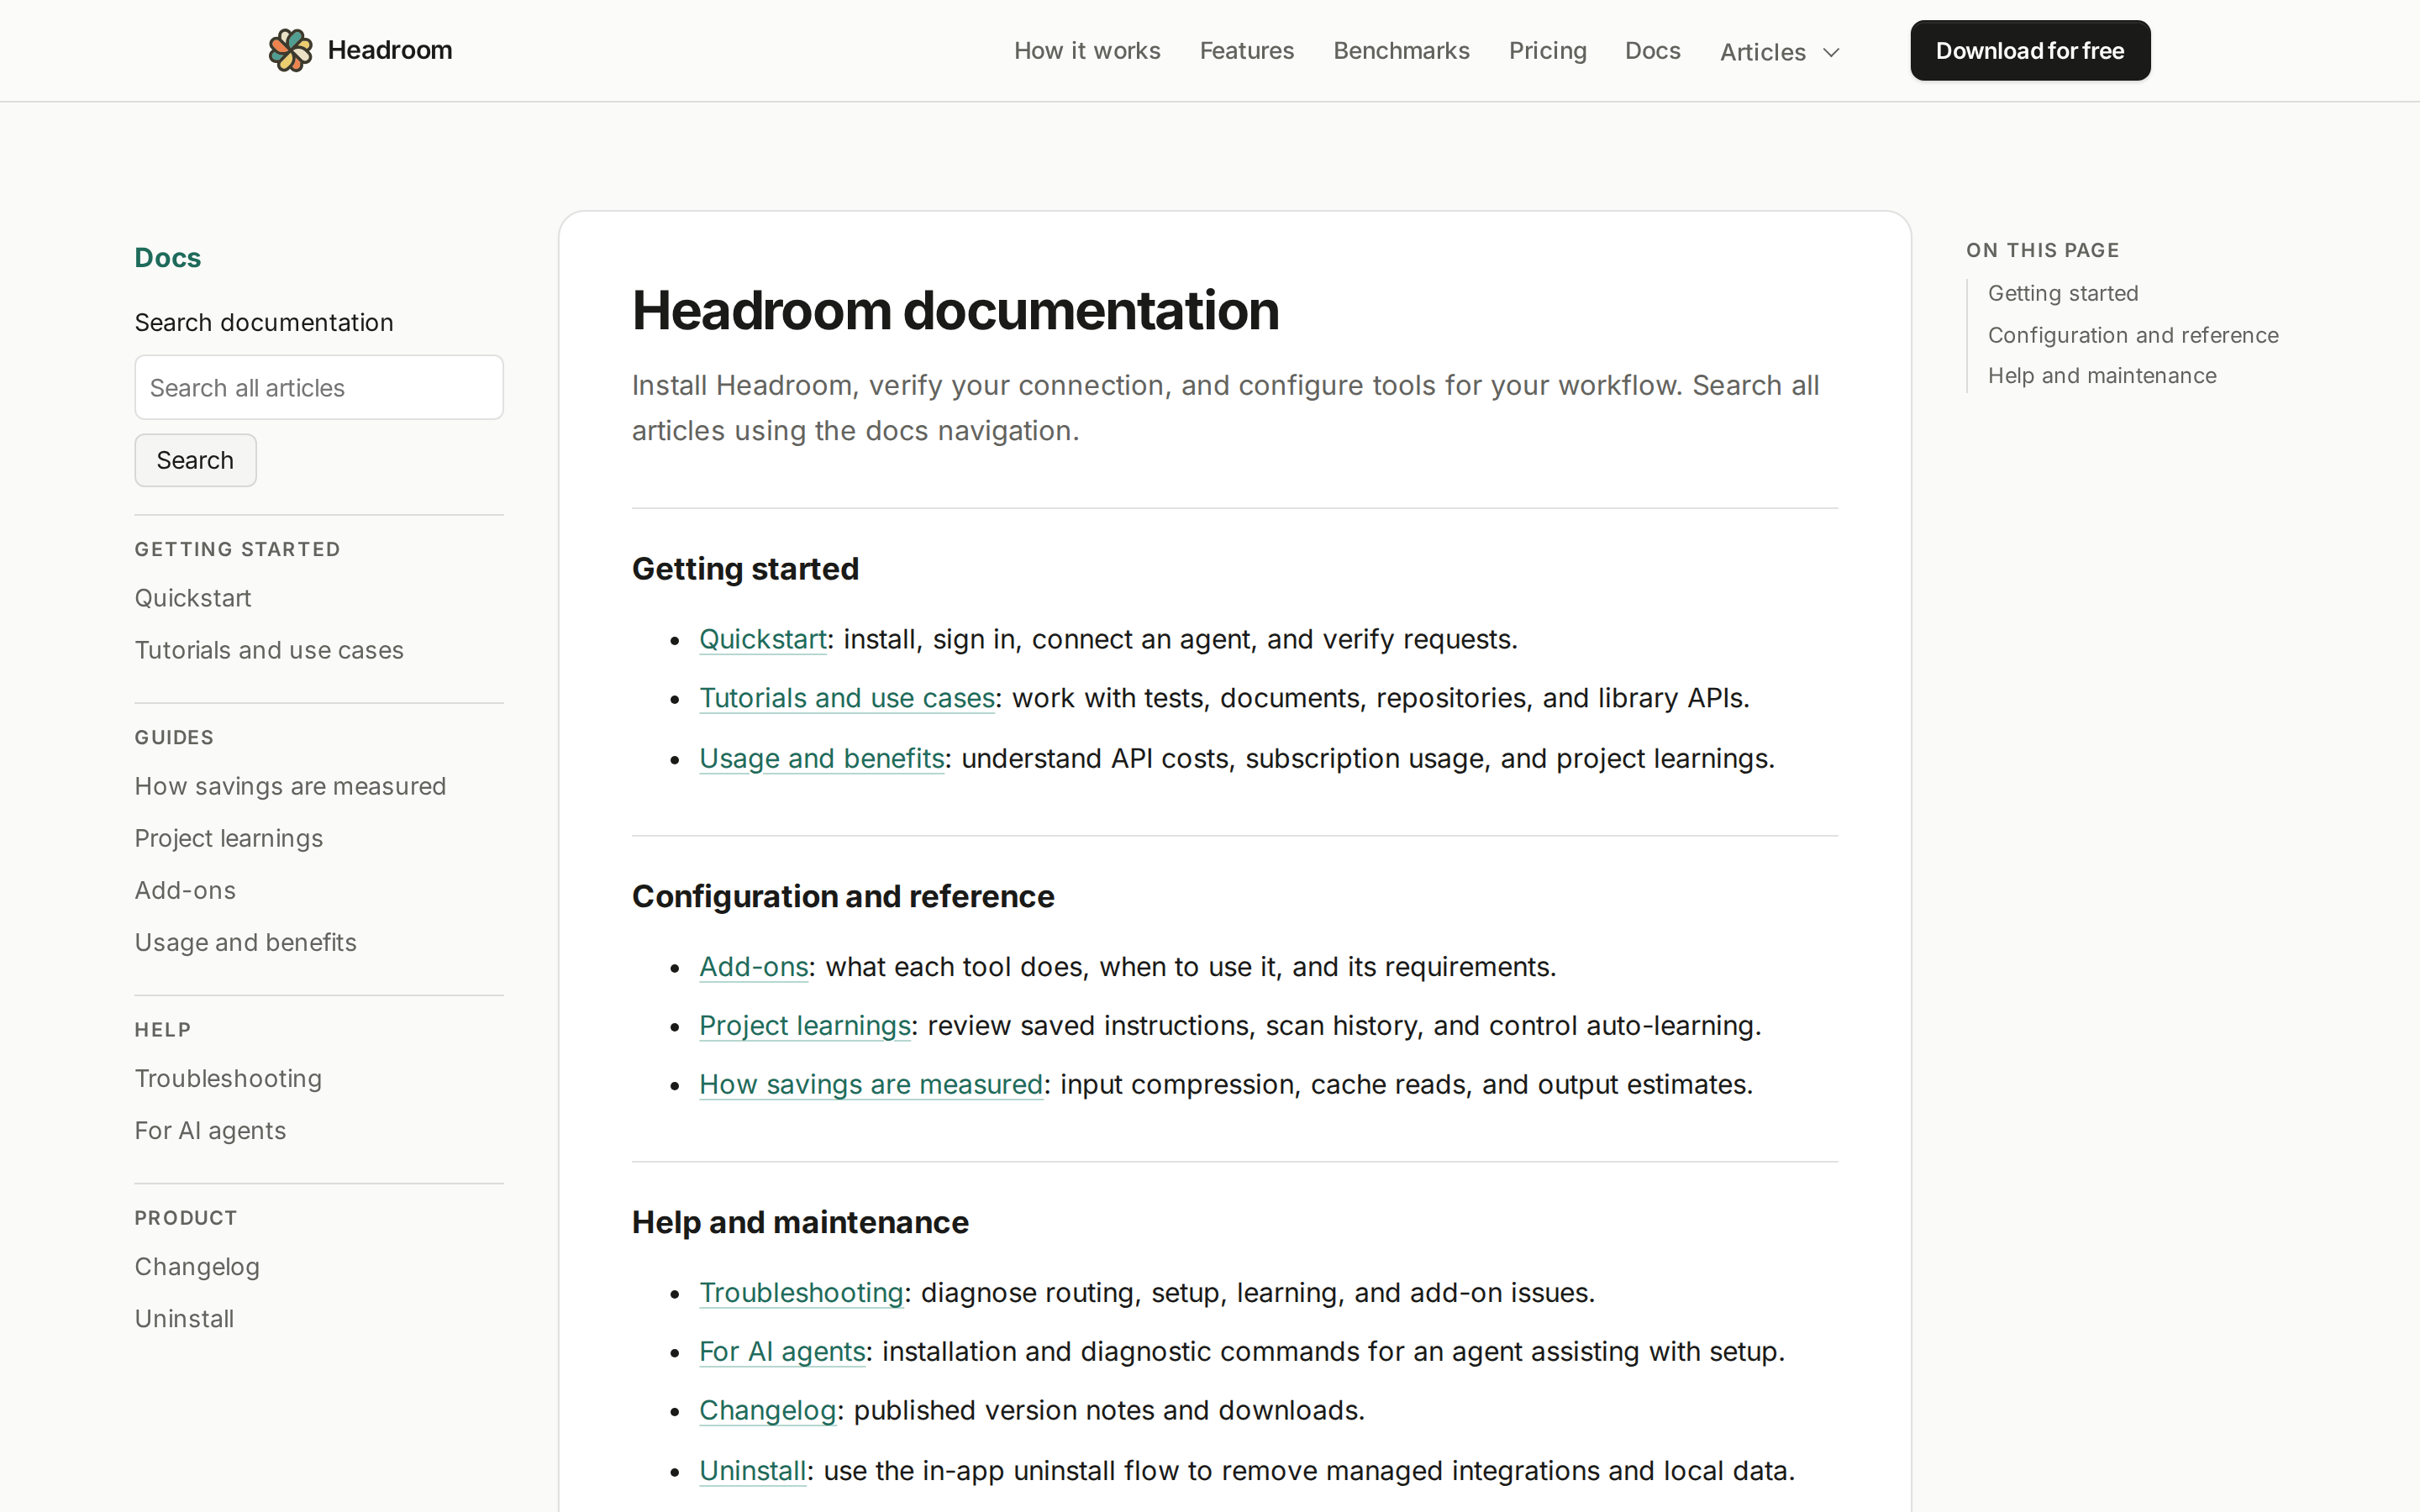This screenshot has width=2420, height=1512.
Task: Follow the Changelog link in article body
Action: tap(768, 1411)
